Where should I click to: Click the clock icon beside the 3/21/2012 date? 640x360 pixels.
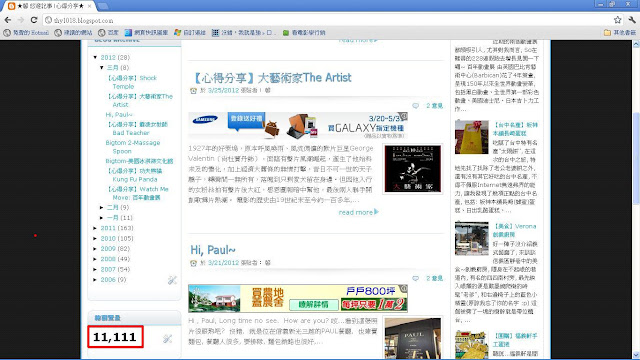pos(193,263)
